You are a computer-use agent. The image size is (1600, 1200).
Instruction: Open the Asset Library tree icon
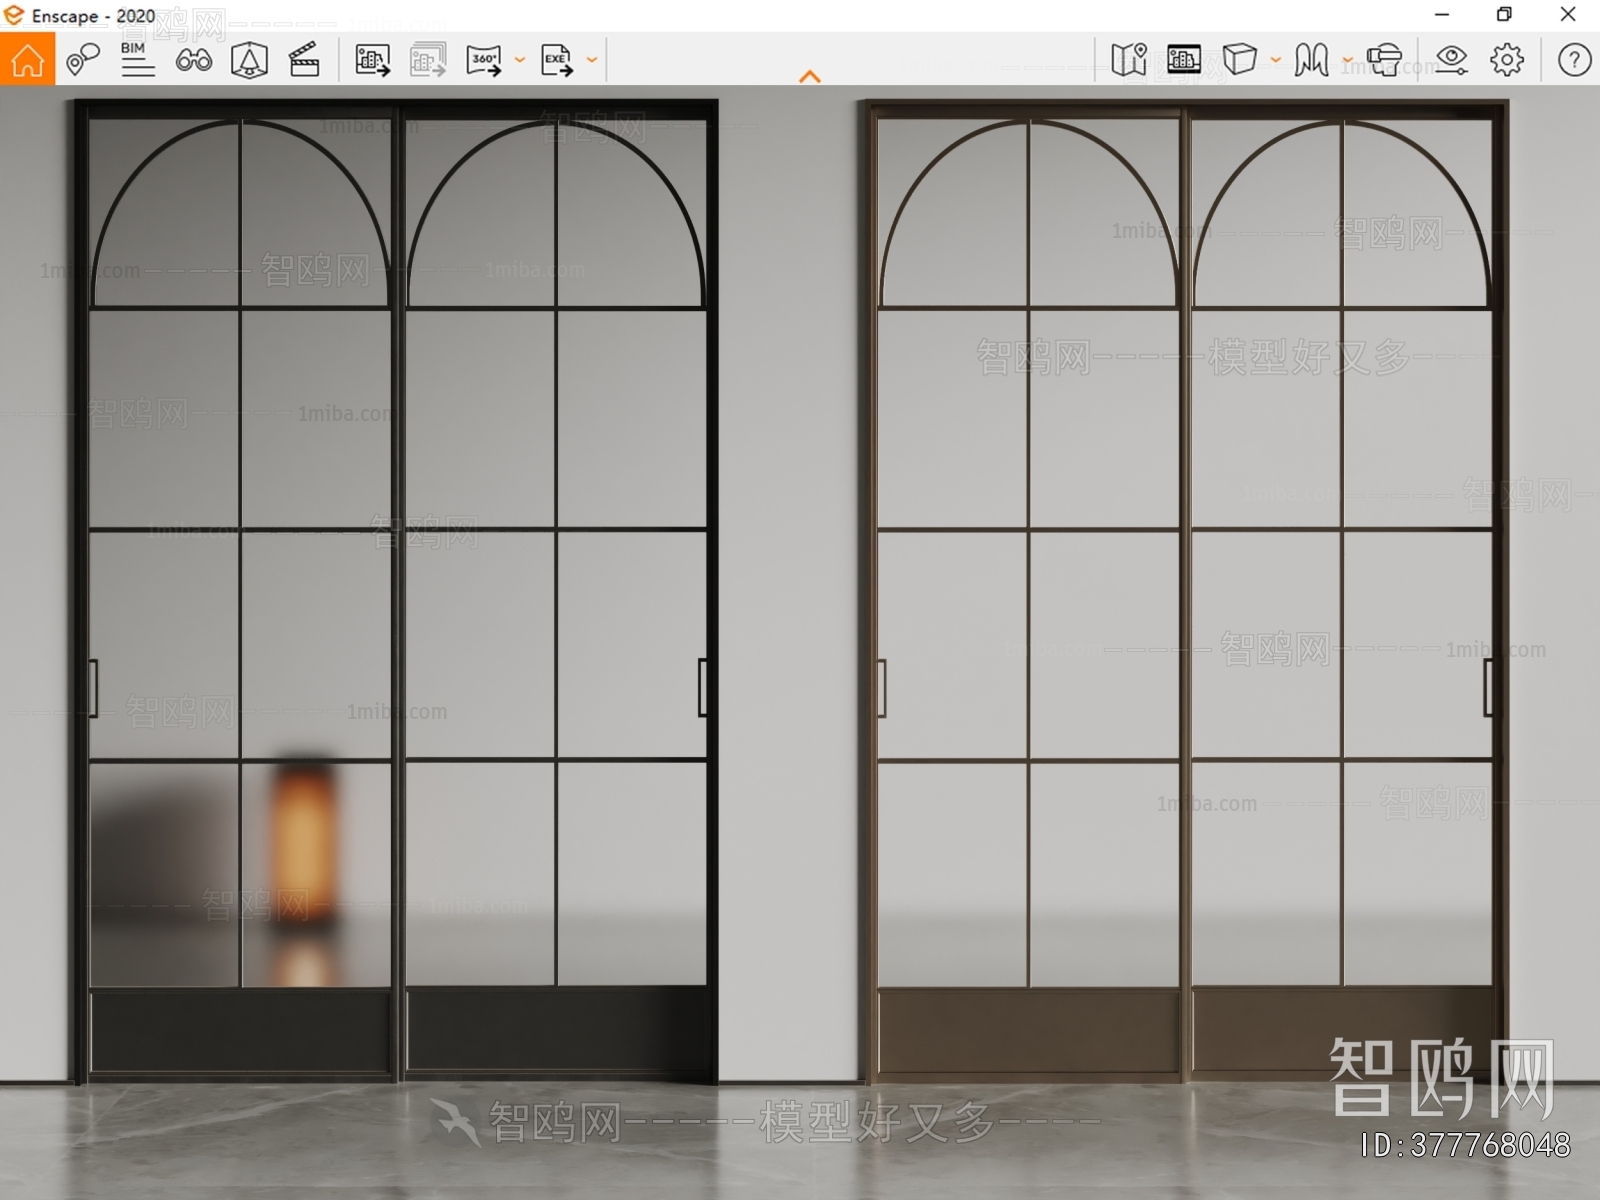[x=249, y=60]
